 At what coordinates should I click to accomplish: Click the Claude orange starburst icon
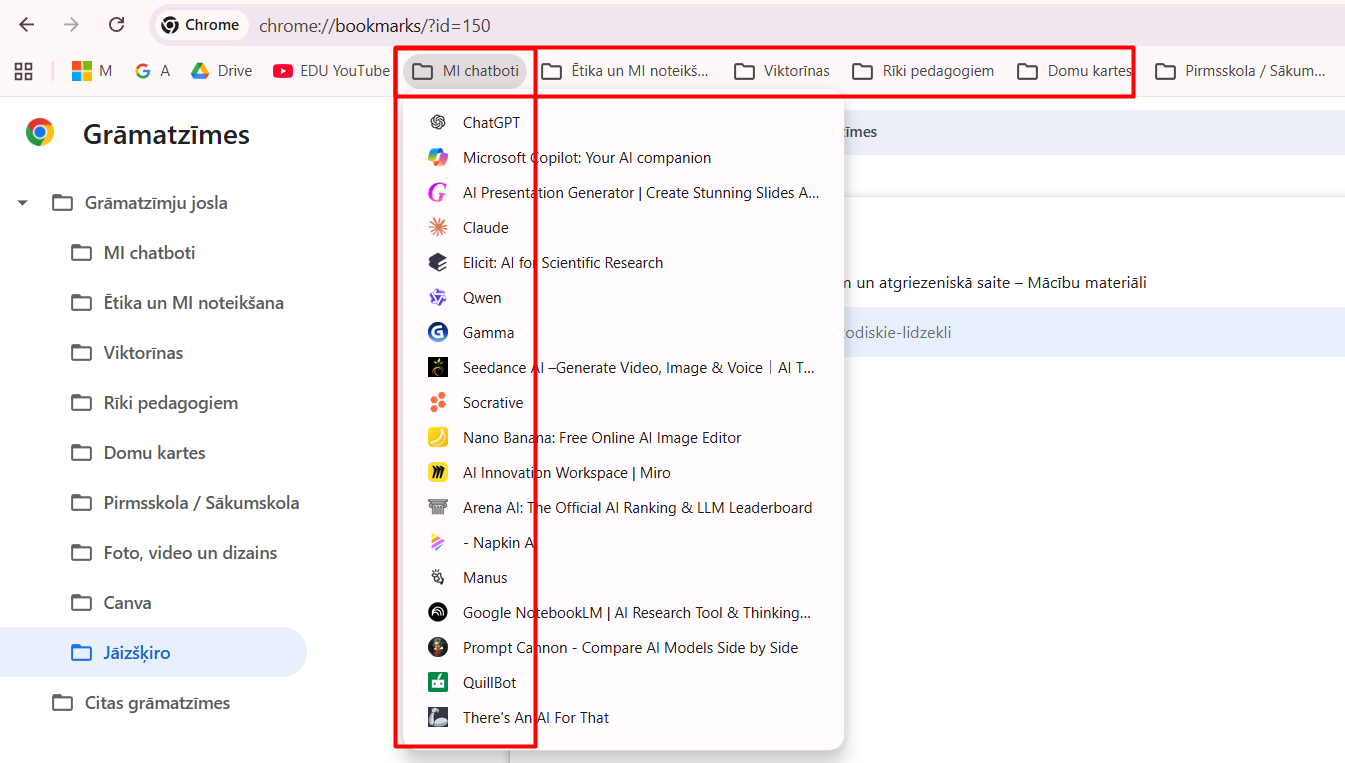pos(437,228)
